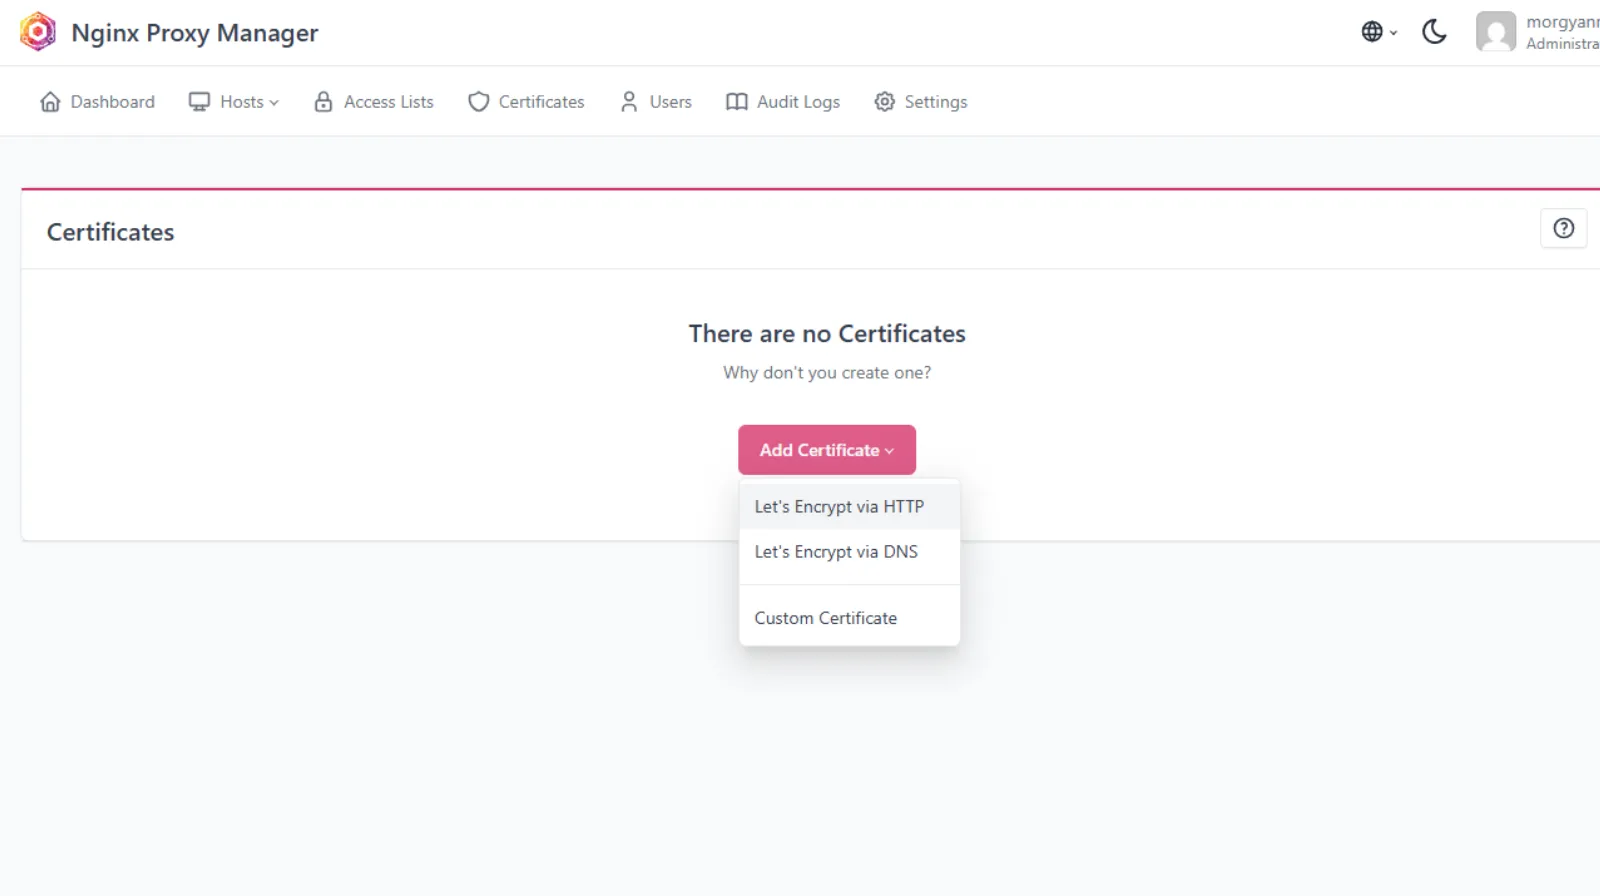Open the morgyan account name menu

pos(1562,23)
